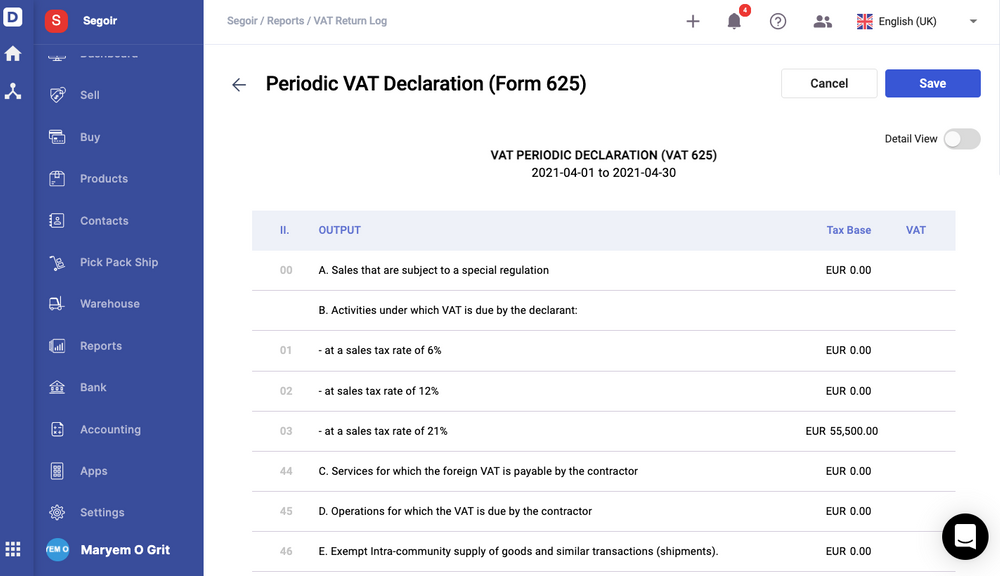Enable the Detail View toggle
The width and height of the screenshot is (1000, 576).
pos(961,139)
